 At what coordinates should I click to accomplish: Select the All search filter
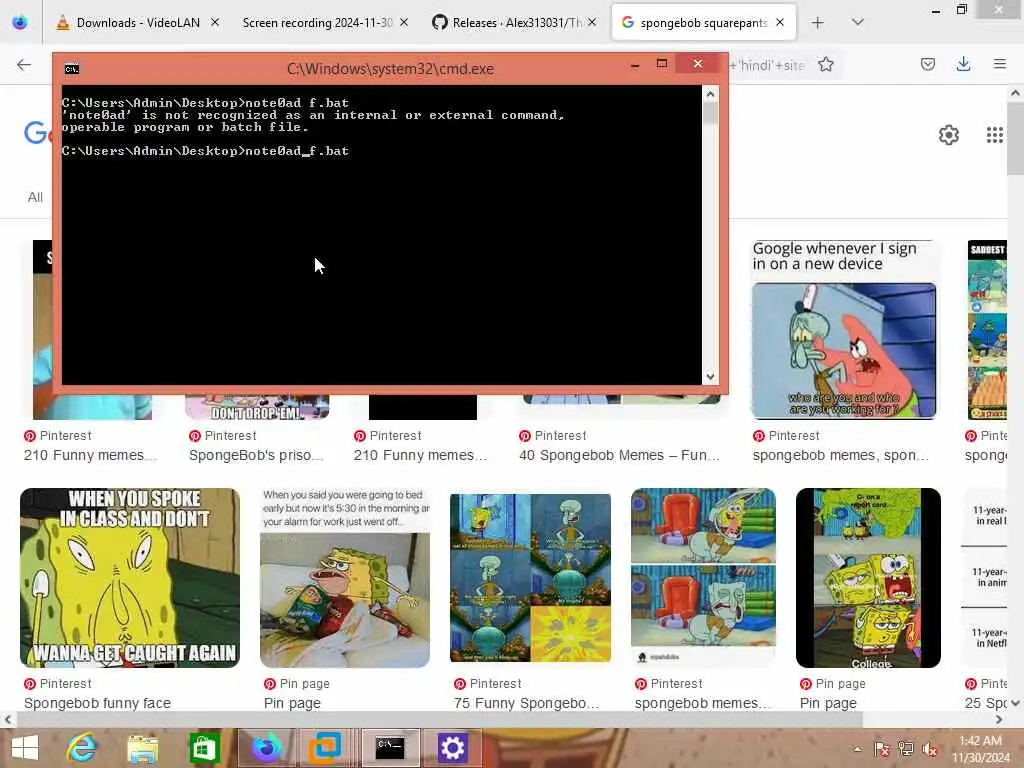[x=35, y=197]
